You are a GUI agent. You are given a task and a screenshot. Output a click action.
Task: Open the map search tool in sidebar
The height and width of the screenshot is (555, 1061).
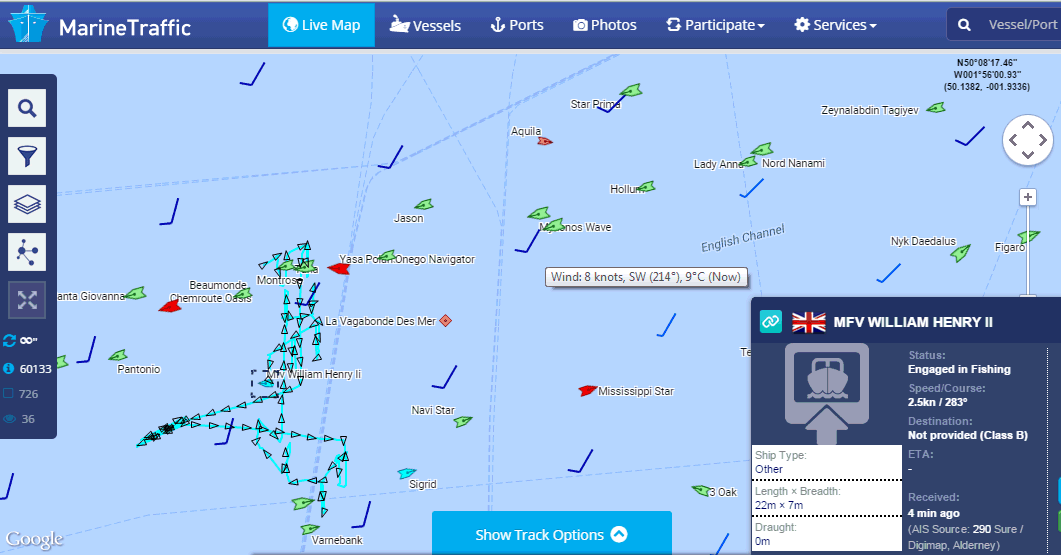click(27, 108)
